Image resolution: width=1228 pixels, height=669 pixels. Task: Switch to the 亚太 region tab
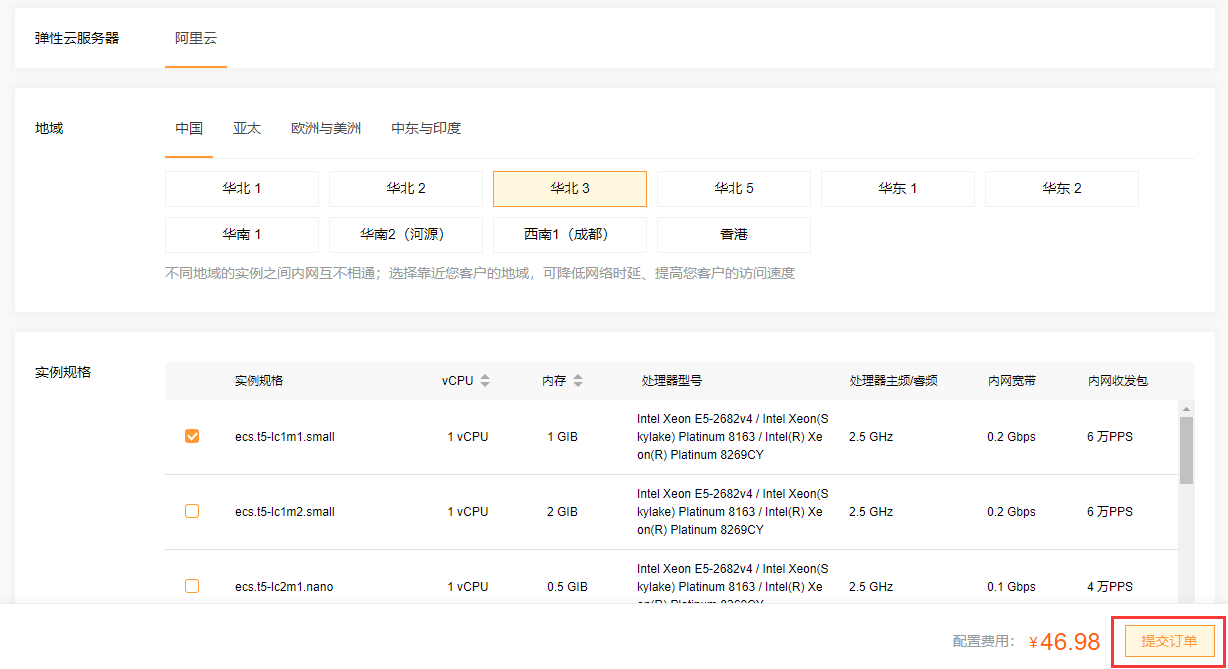[x=247, y=128]
